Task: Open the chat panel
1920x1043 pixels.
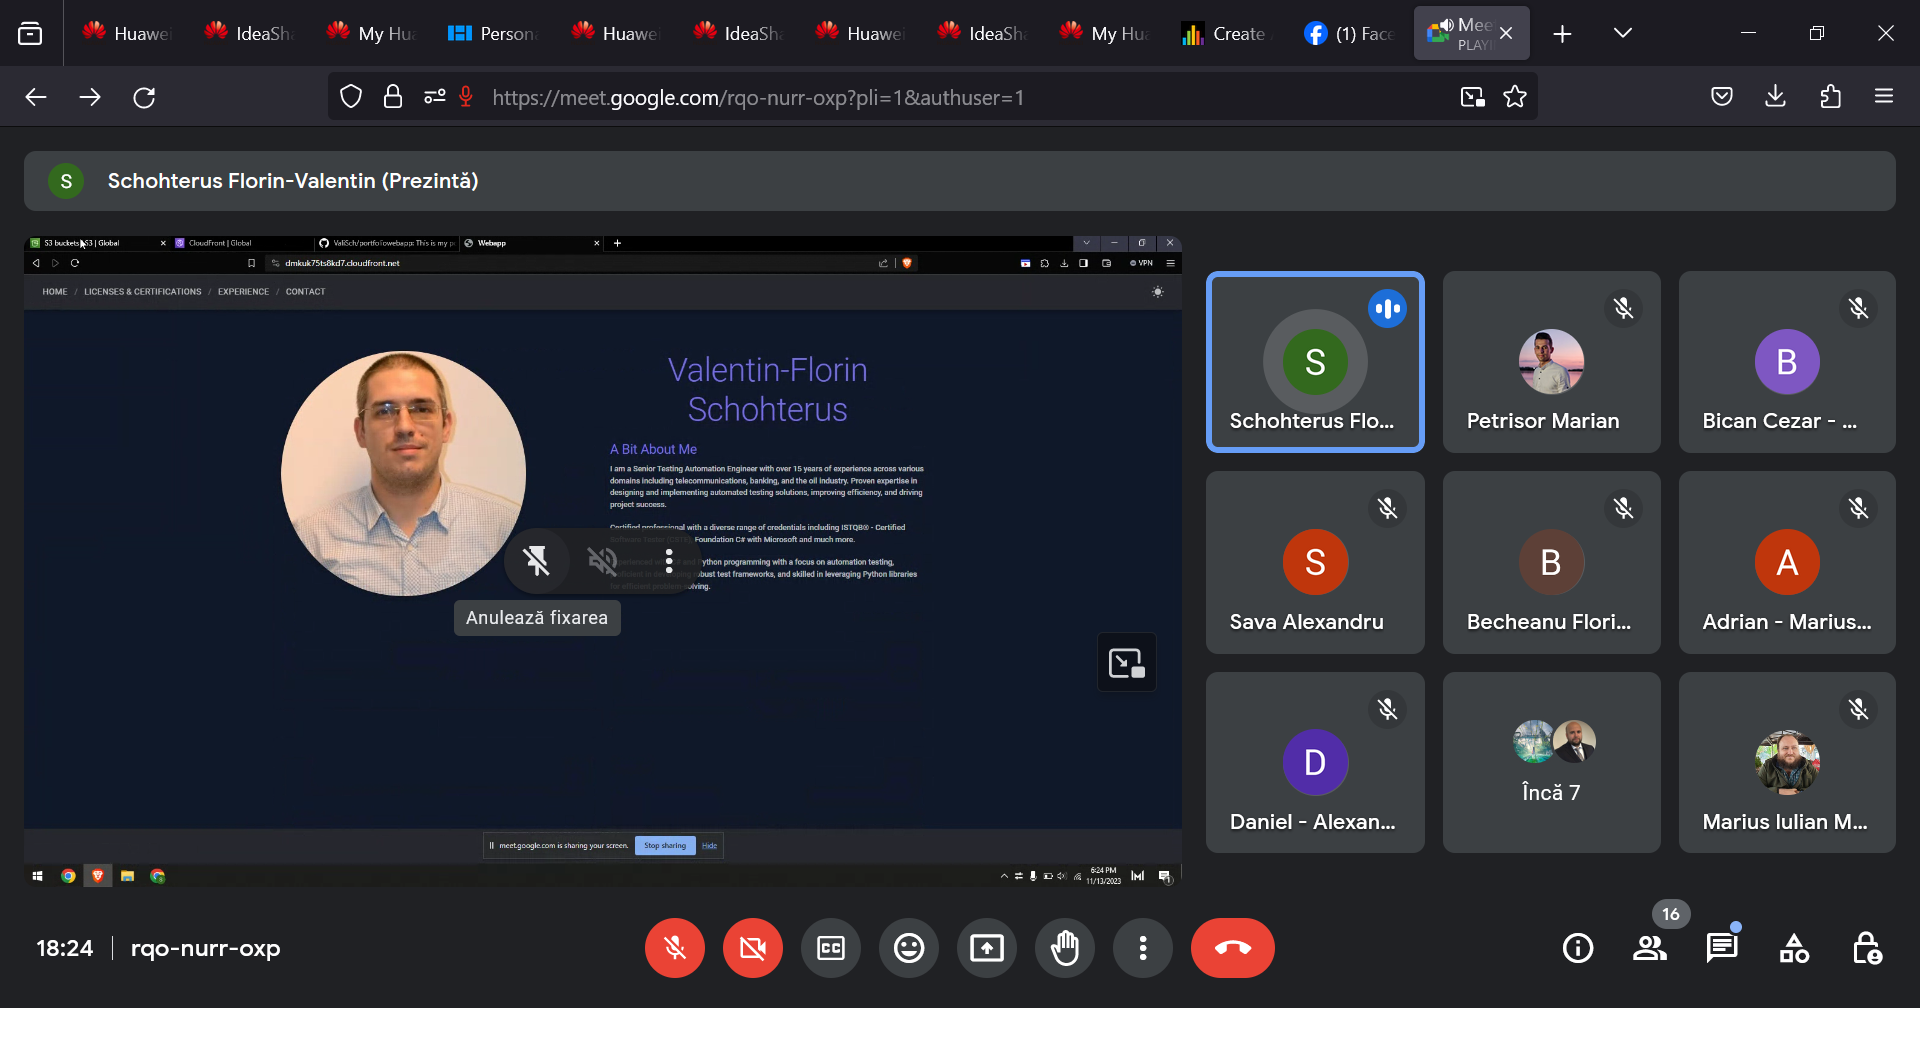Action: tap(1721, 948)
